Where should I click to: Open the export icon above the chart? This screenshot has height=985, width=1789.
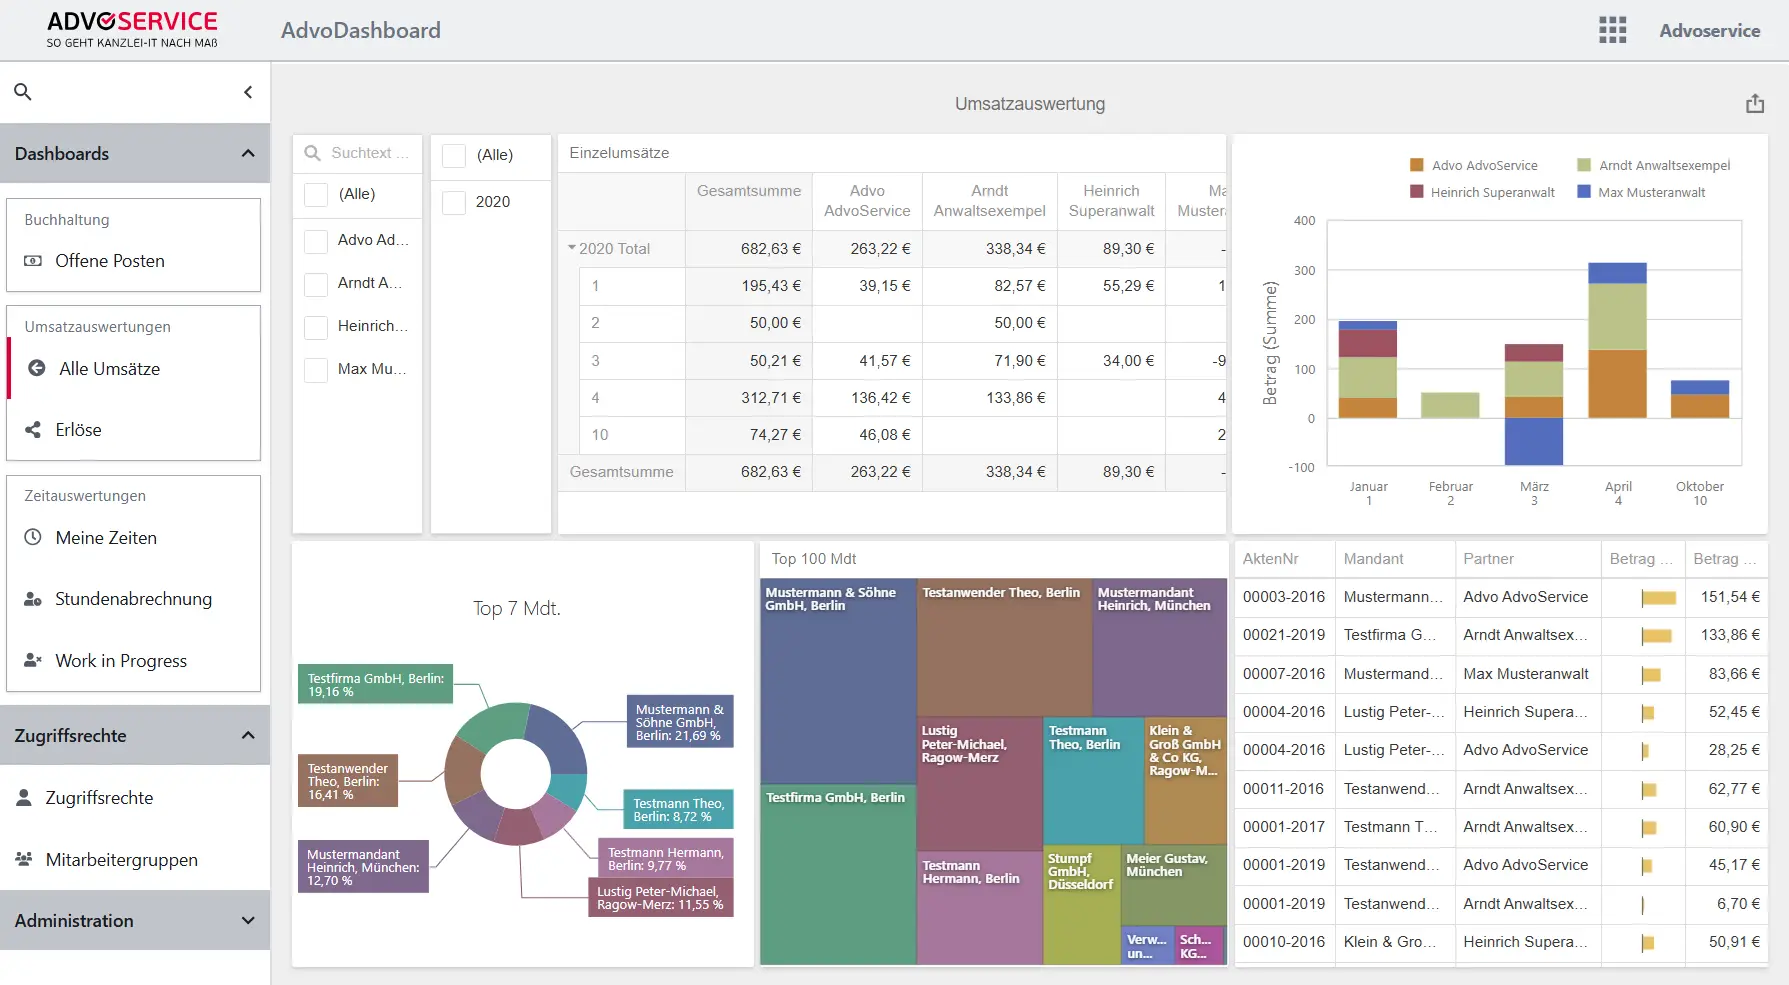pos(1754,103)
